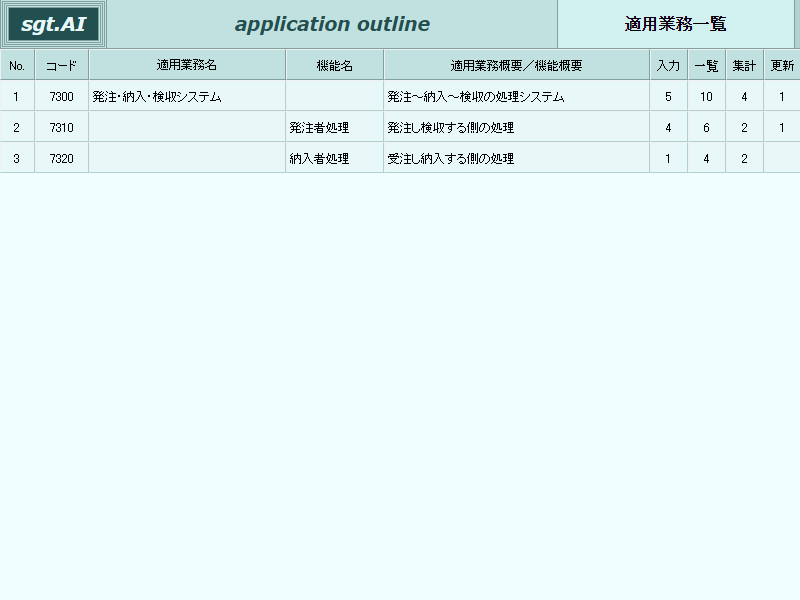Click row number 2 cell
This screenshot has height=600, width=800.
[17, 128]
